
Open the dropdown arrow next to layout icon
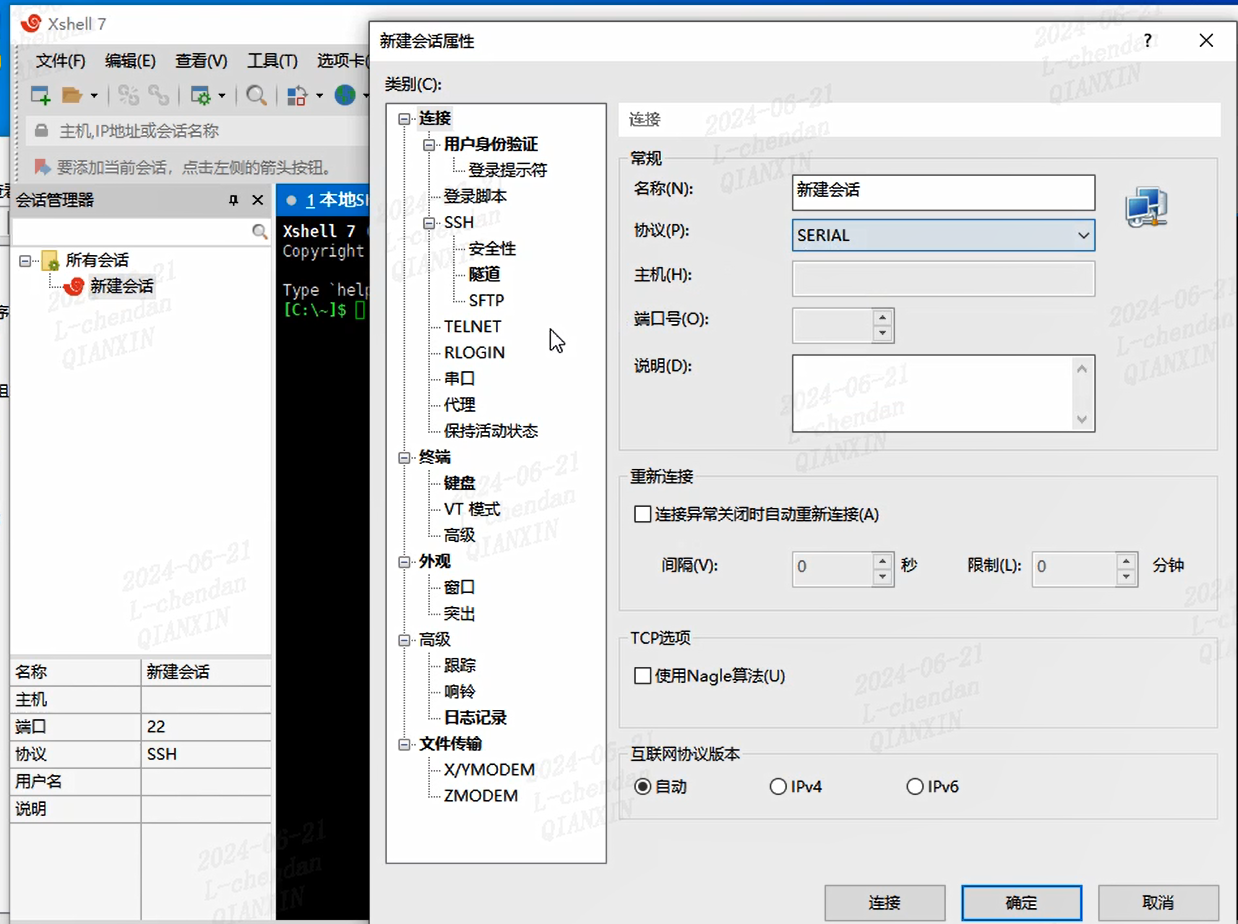tap(319, 96)
